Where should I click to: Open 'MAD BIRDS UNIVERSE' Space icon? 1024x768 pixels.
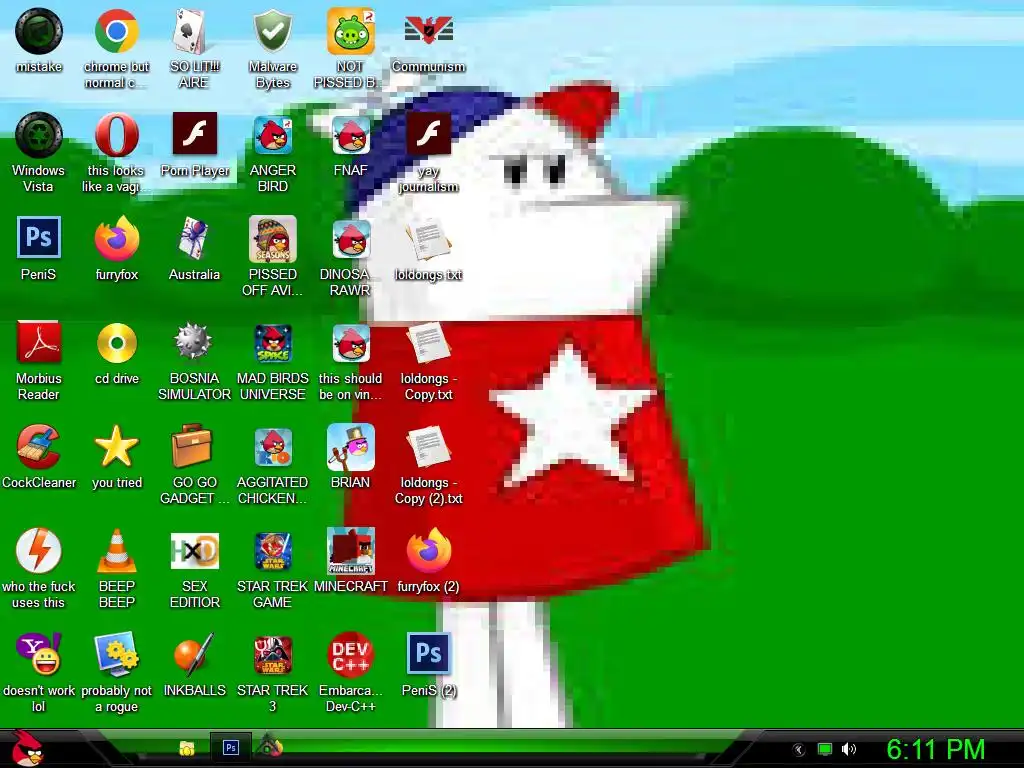(272, 343)
